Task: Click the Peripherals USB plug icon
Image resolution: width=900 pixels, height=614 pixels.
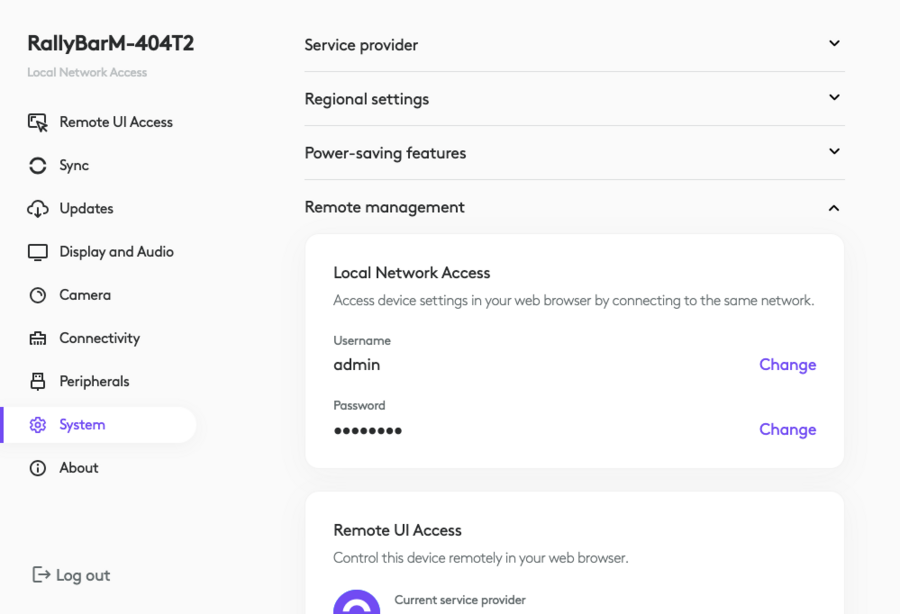Action: point(38,382)
